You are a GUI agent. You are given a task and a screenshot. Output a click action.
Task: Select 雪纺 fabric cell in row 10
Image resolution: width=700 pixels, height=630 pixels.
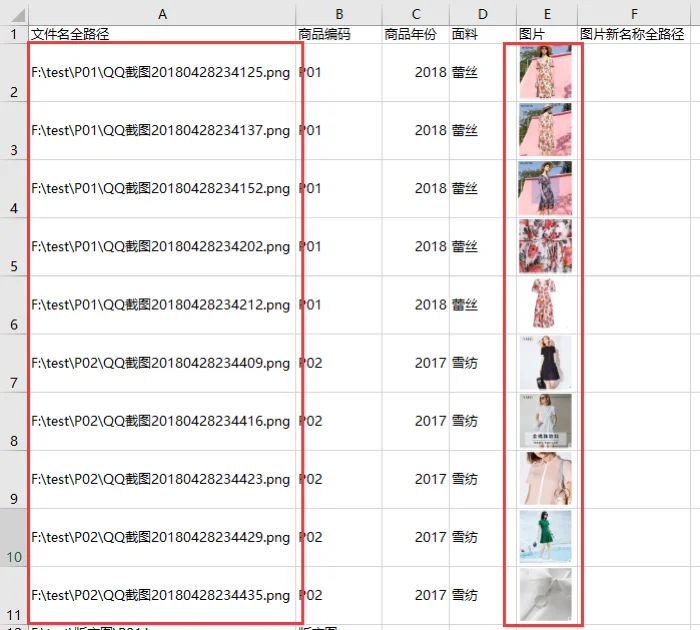[x=483, y=538]
